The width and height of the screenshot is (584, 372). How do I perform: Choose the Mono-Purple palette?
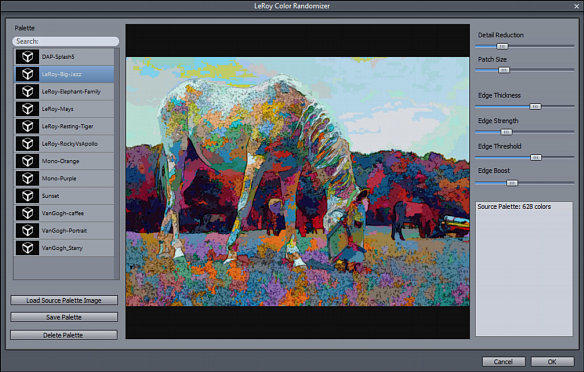pos(64,178)
